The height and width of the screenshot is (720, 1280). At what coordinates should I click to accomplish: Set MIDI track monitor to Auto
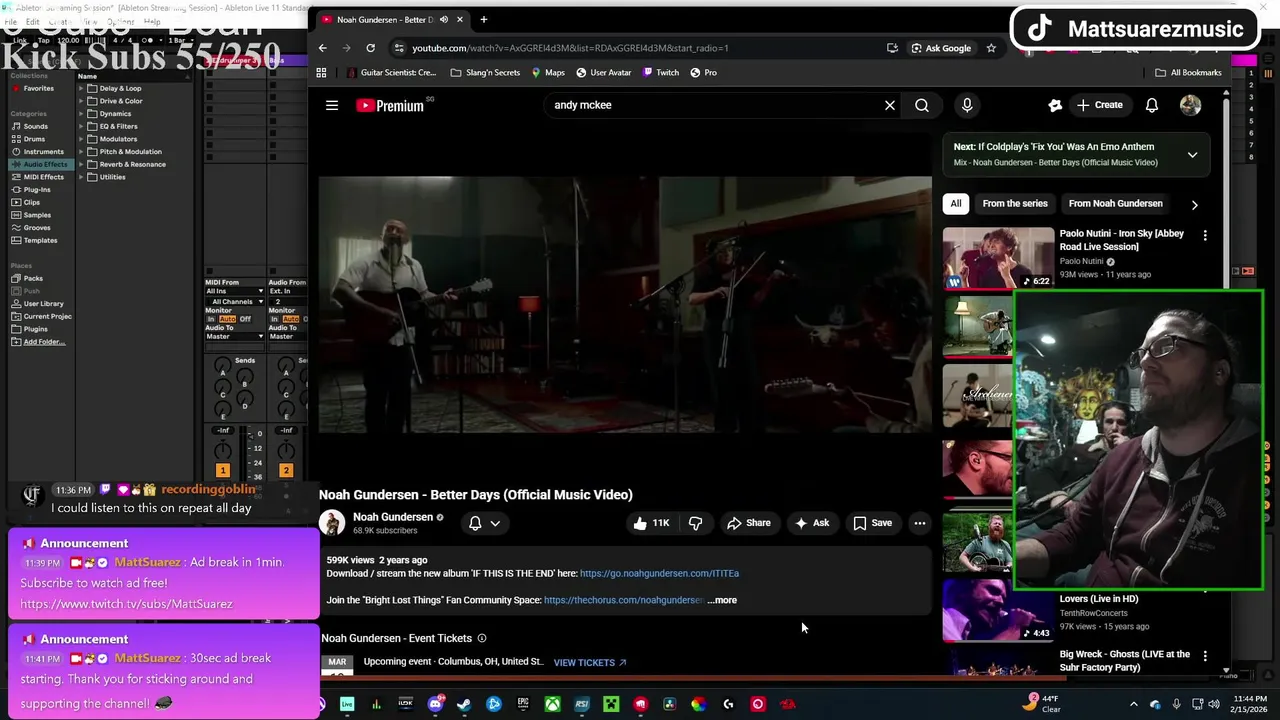(x=228, y=319)
